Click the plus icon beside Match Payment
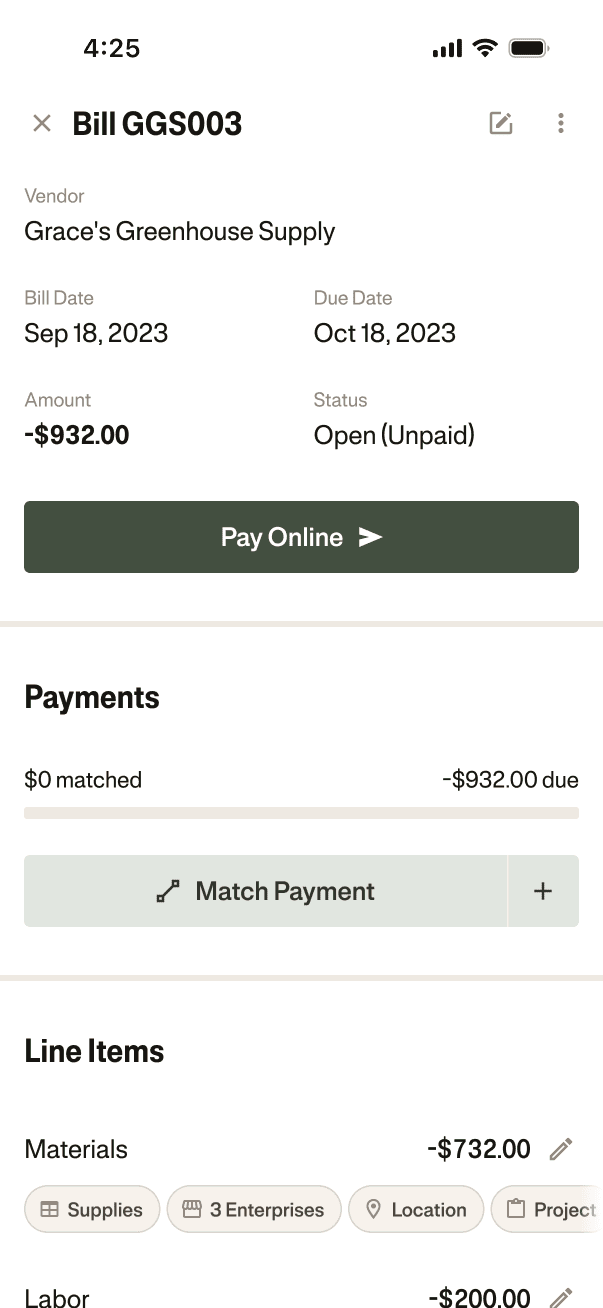 click(x=543, y=891)
